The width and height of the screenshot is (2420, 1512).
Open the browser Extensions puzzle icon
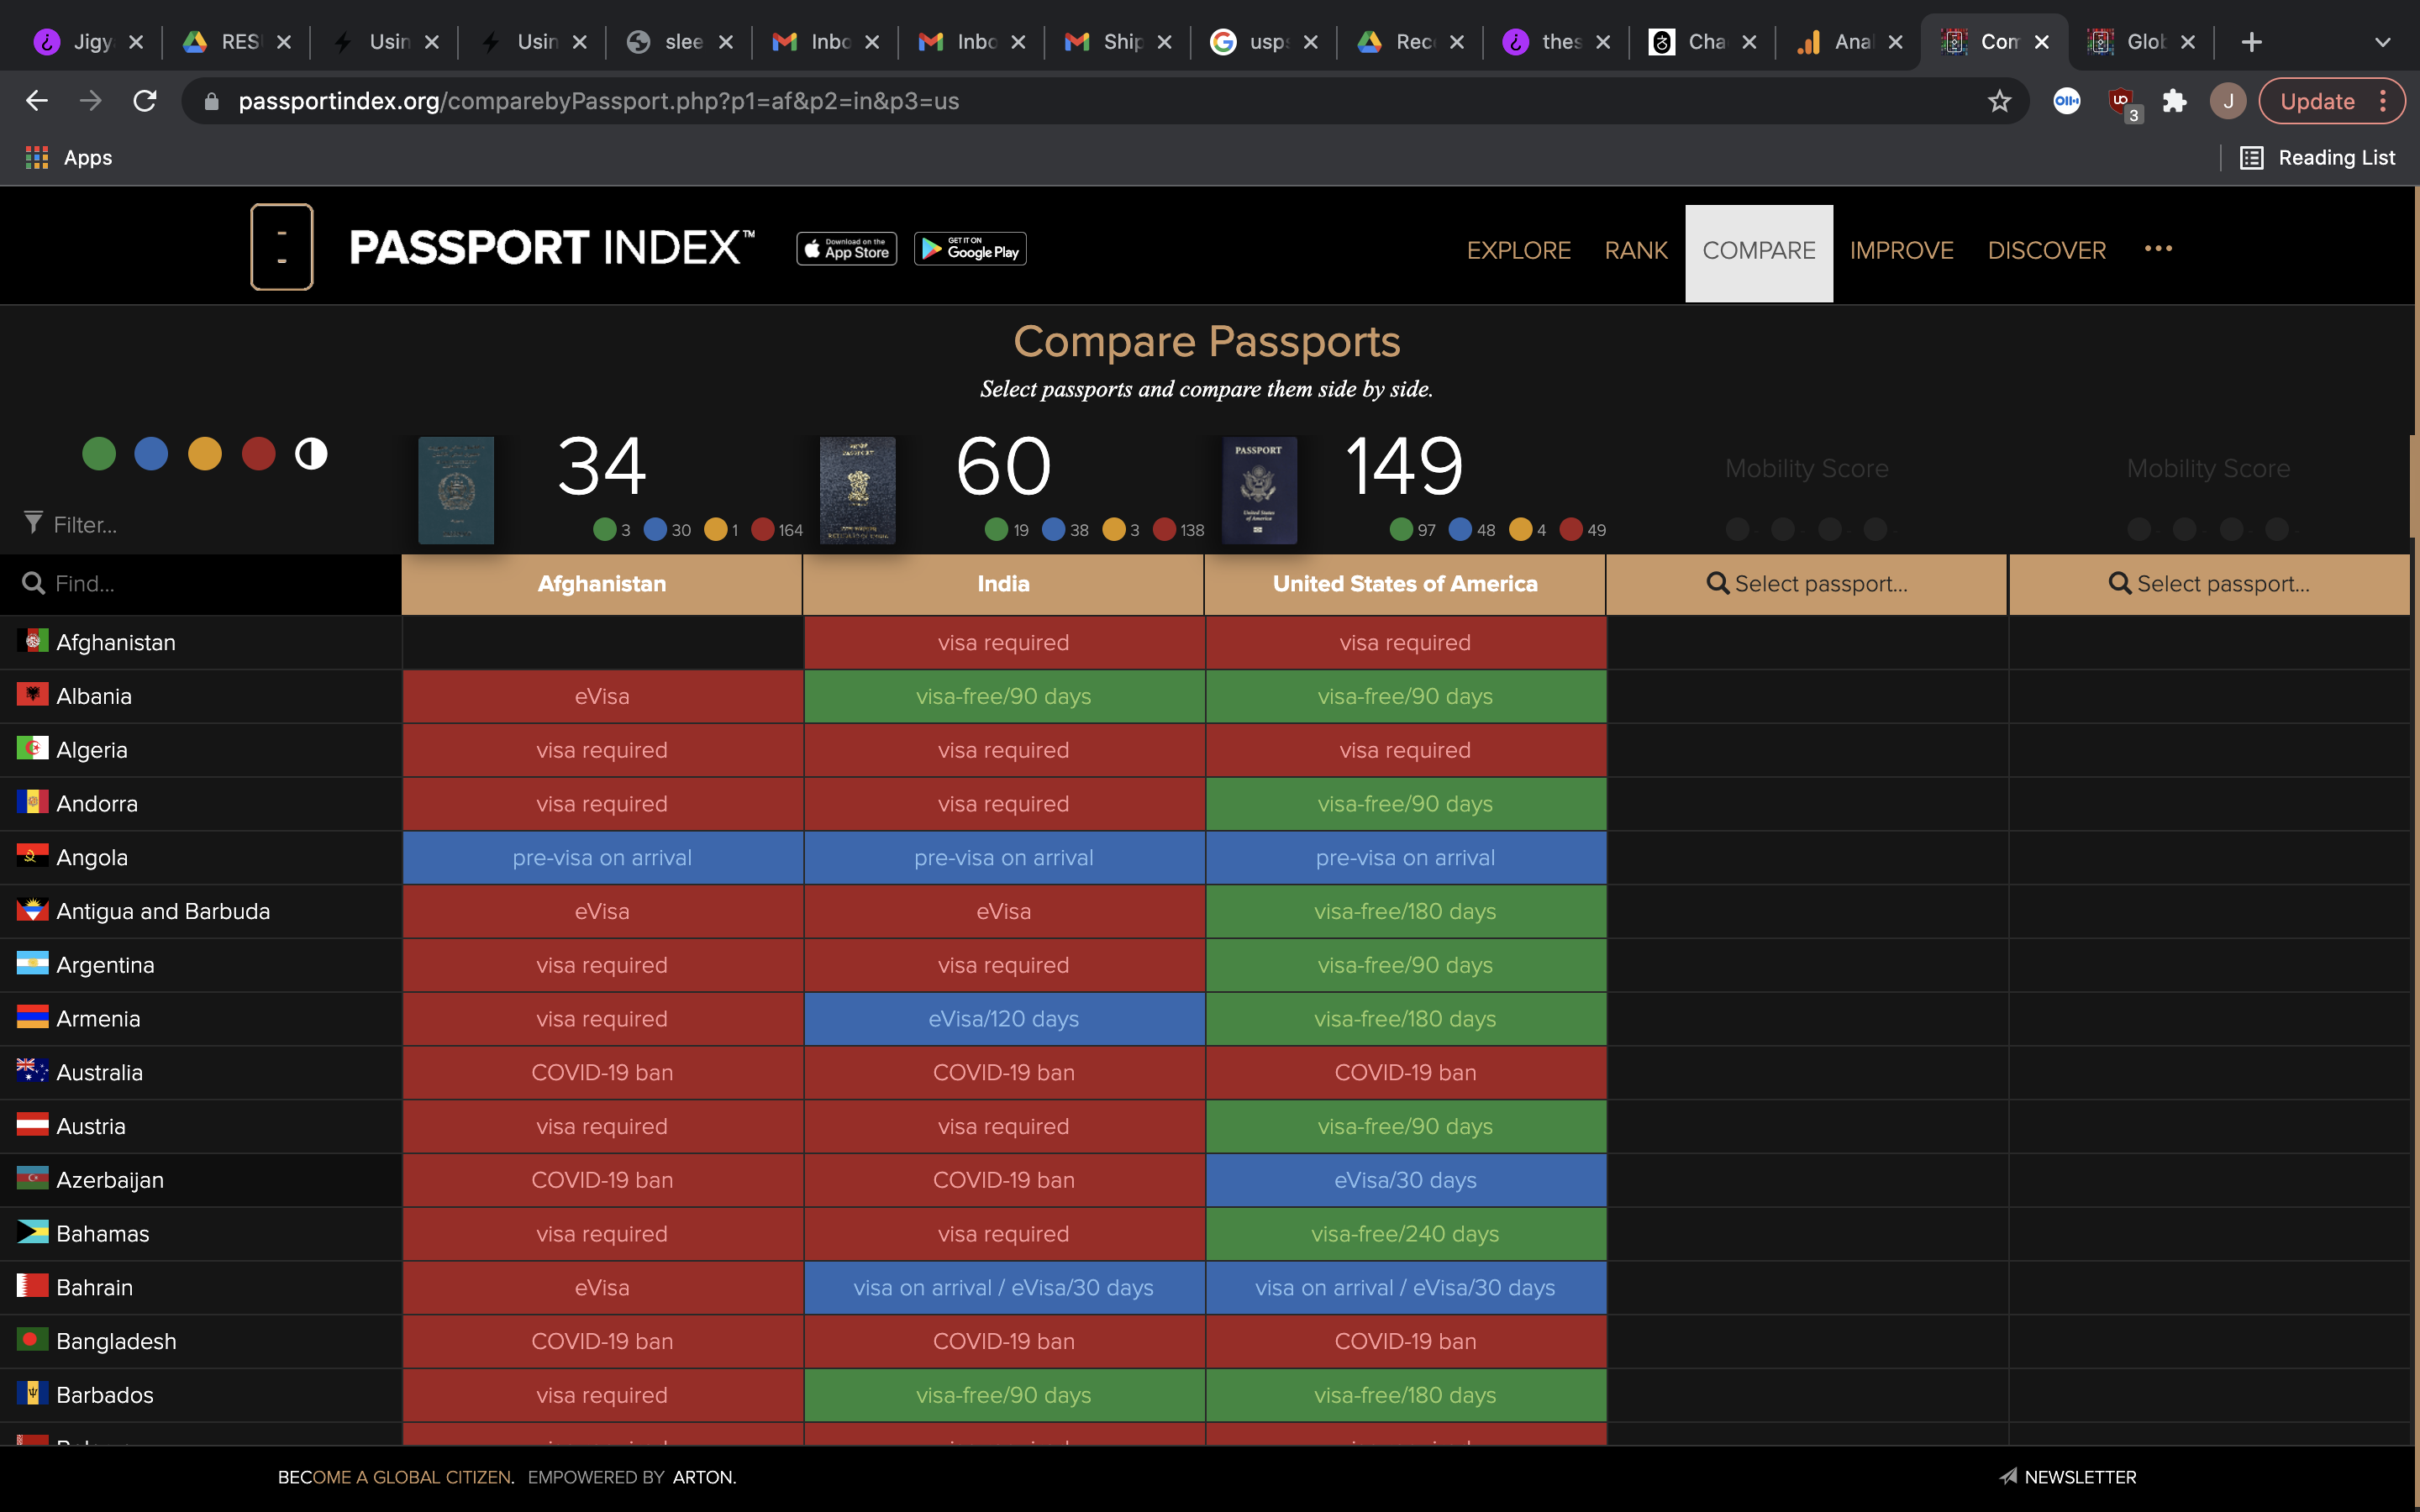[2174, 101]
